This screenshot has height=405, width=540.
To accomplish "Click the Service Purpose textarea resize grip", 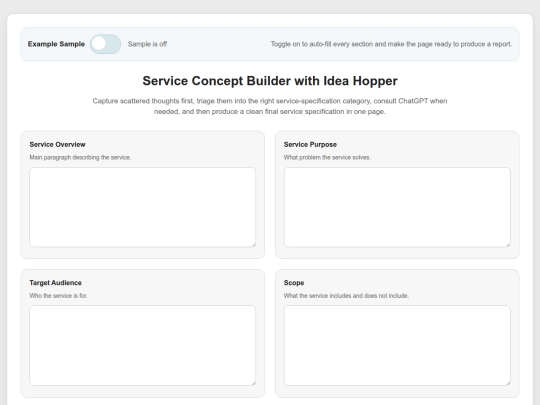I will point(508,245).
